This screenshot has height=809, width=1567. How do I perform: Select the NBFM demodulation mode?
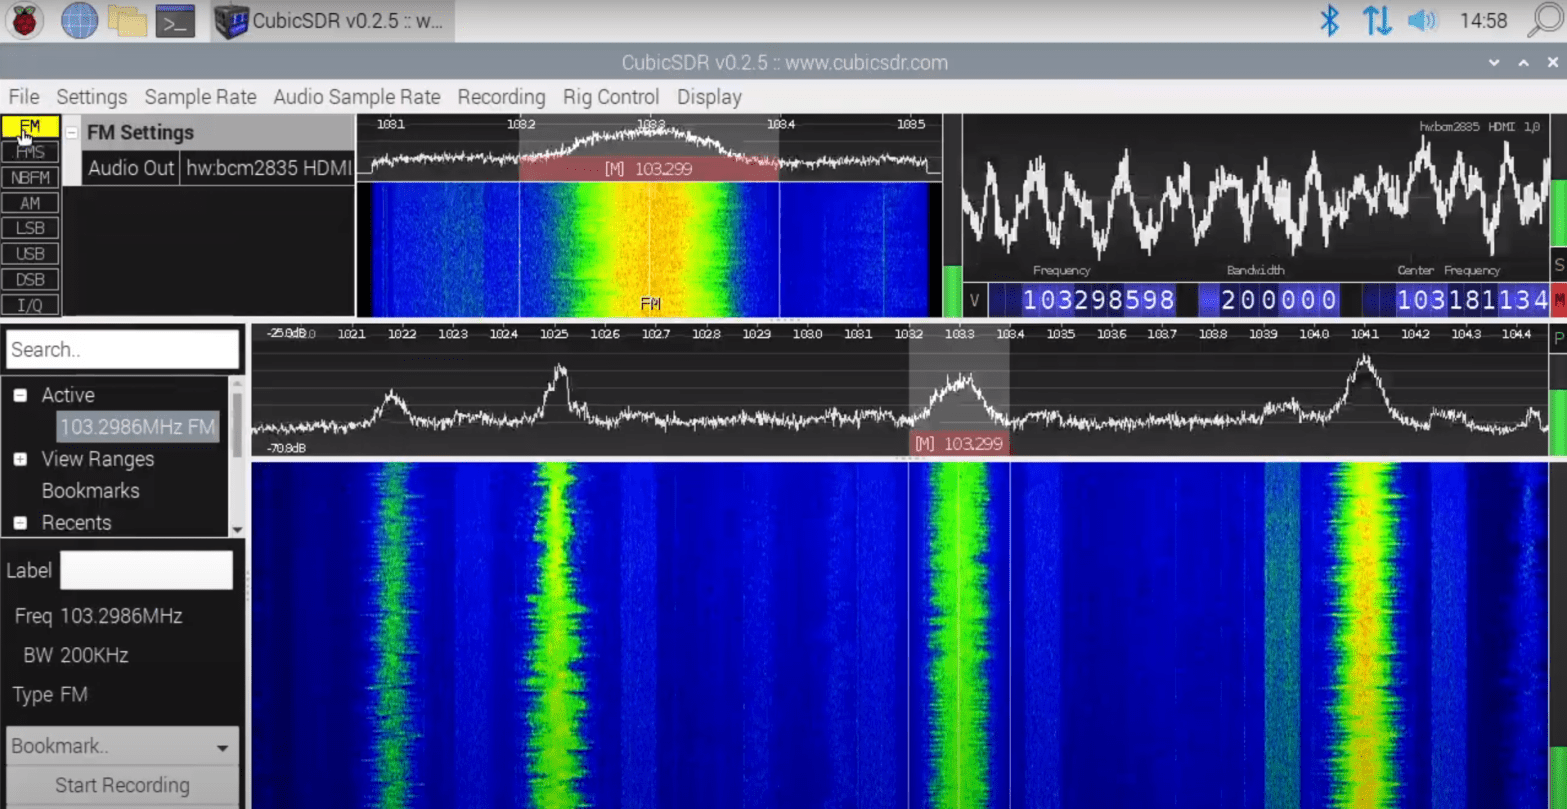(x=30, y=178)
